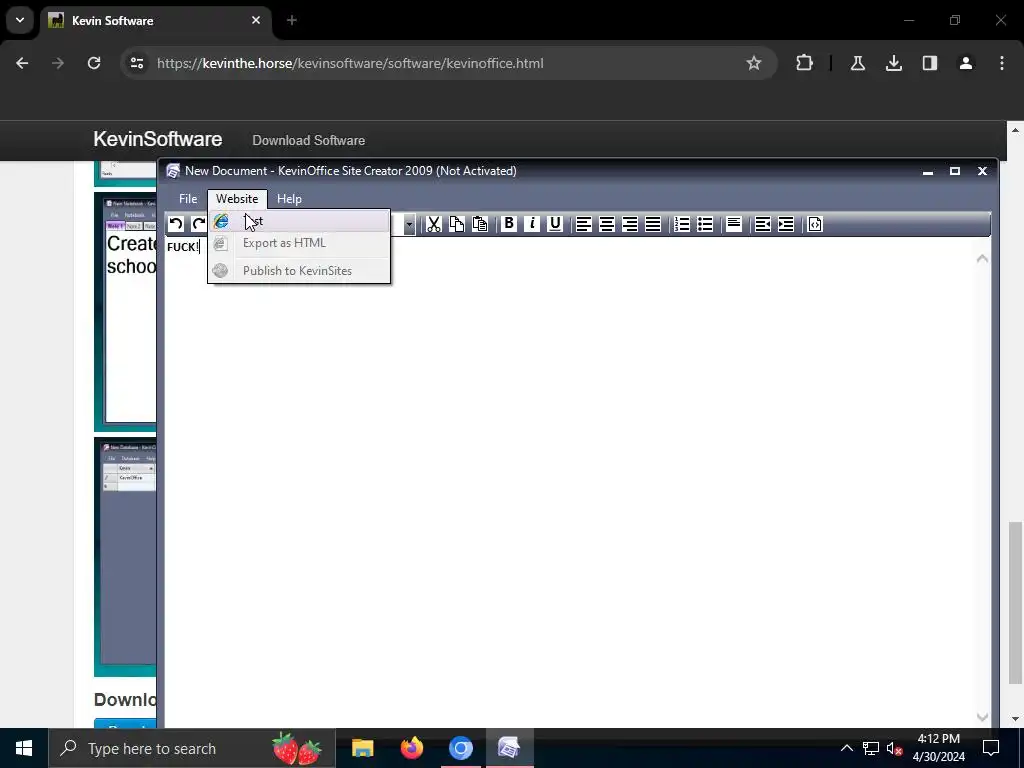Click the editor's scroll up arrow
Image resolution: width=1024 pixels, height=768 pixels.
(x=982, y=259)
